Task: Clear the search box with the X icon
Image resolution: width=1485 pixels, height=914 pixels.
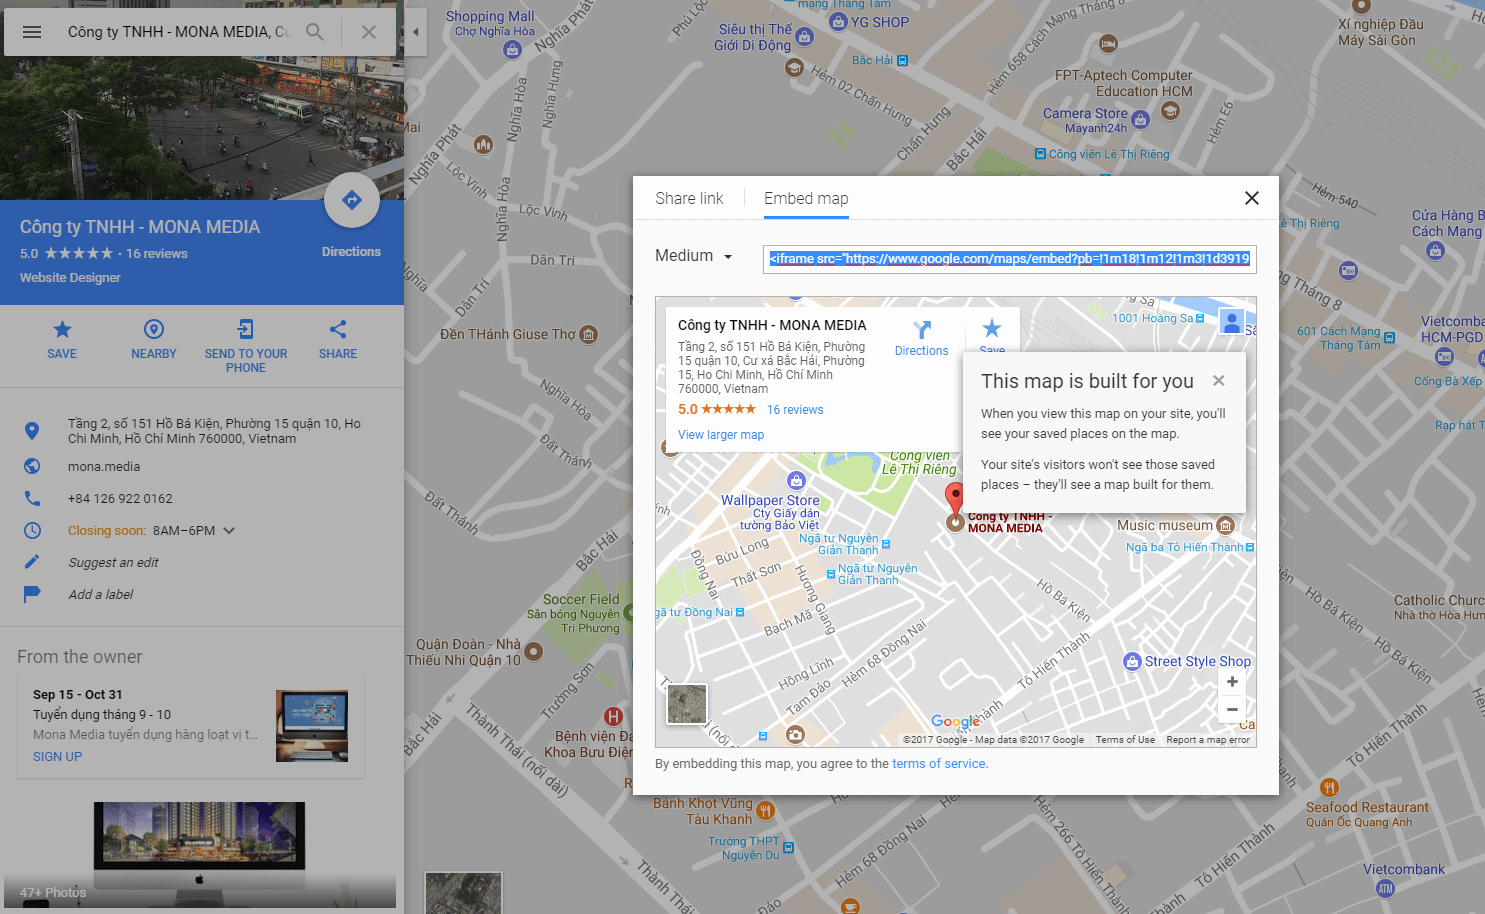Action: tap(369, 32)
